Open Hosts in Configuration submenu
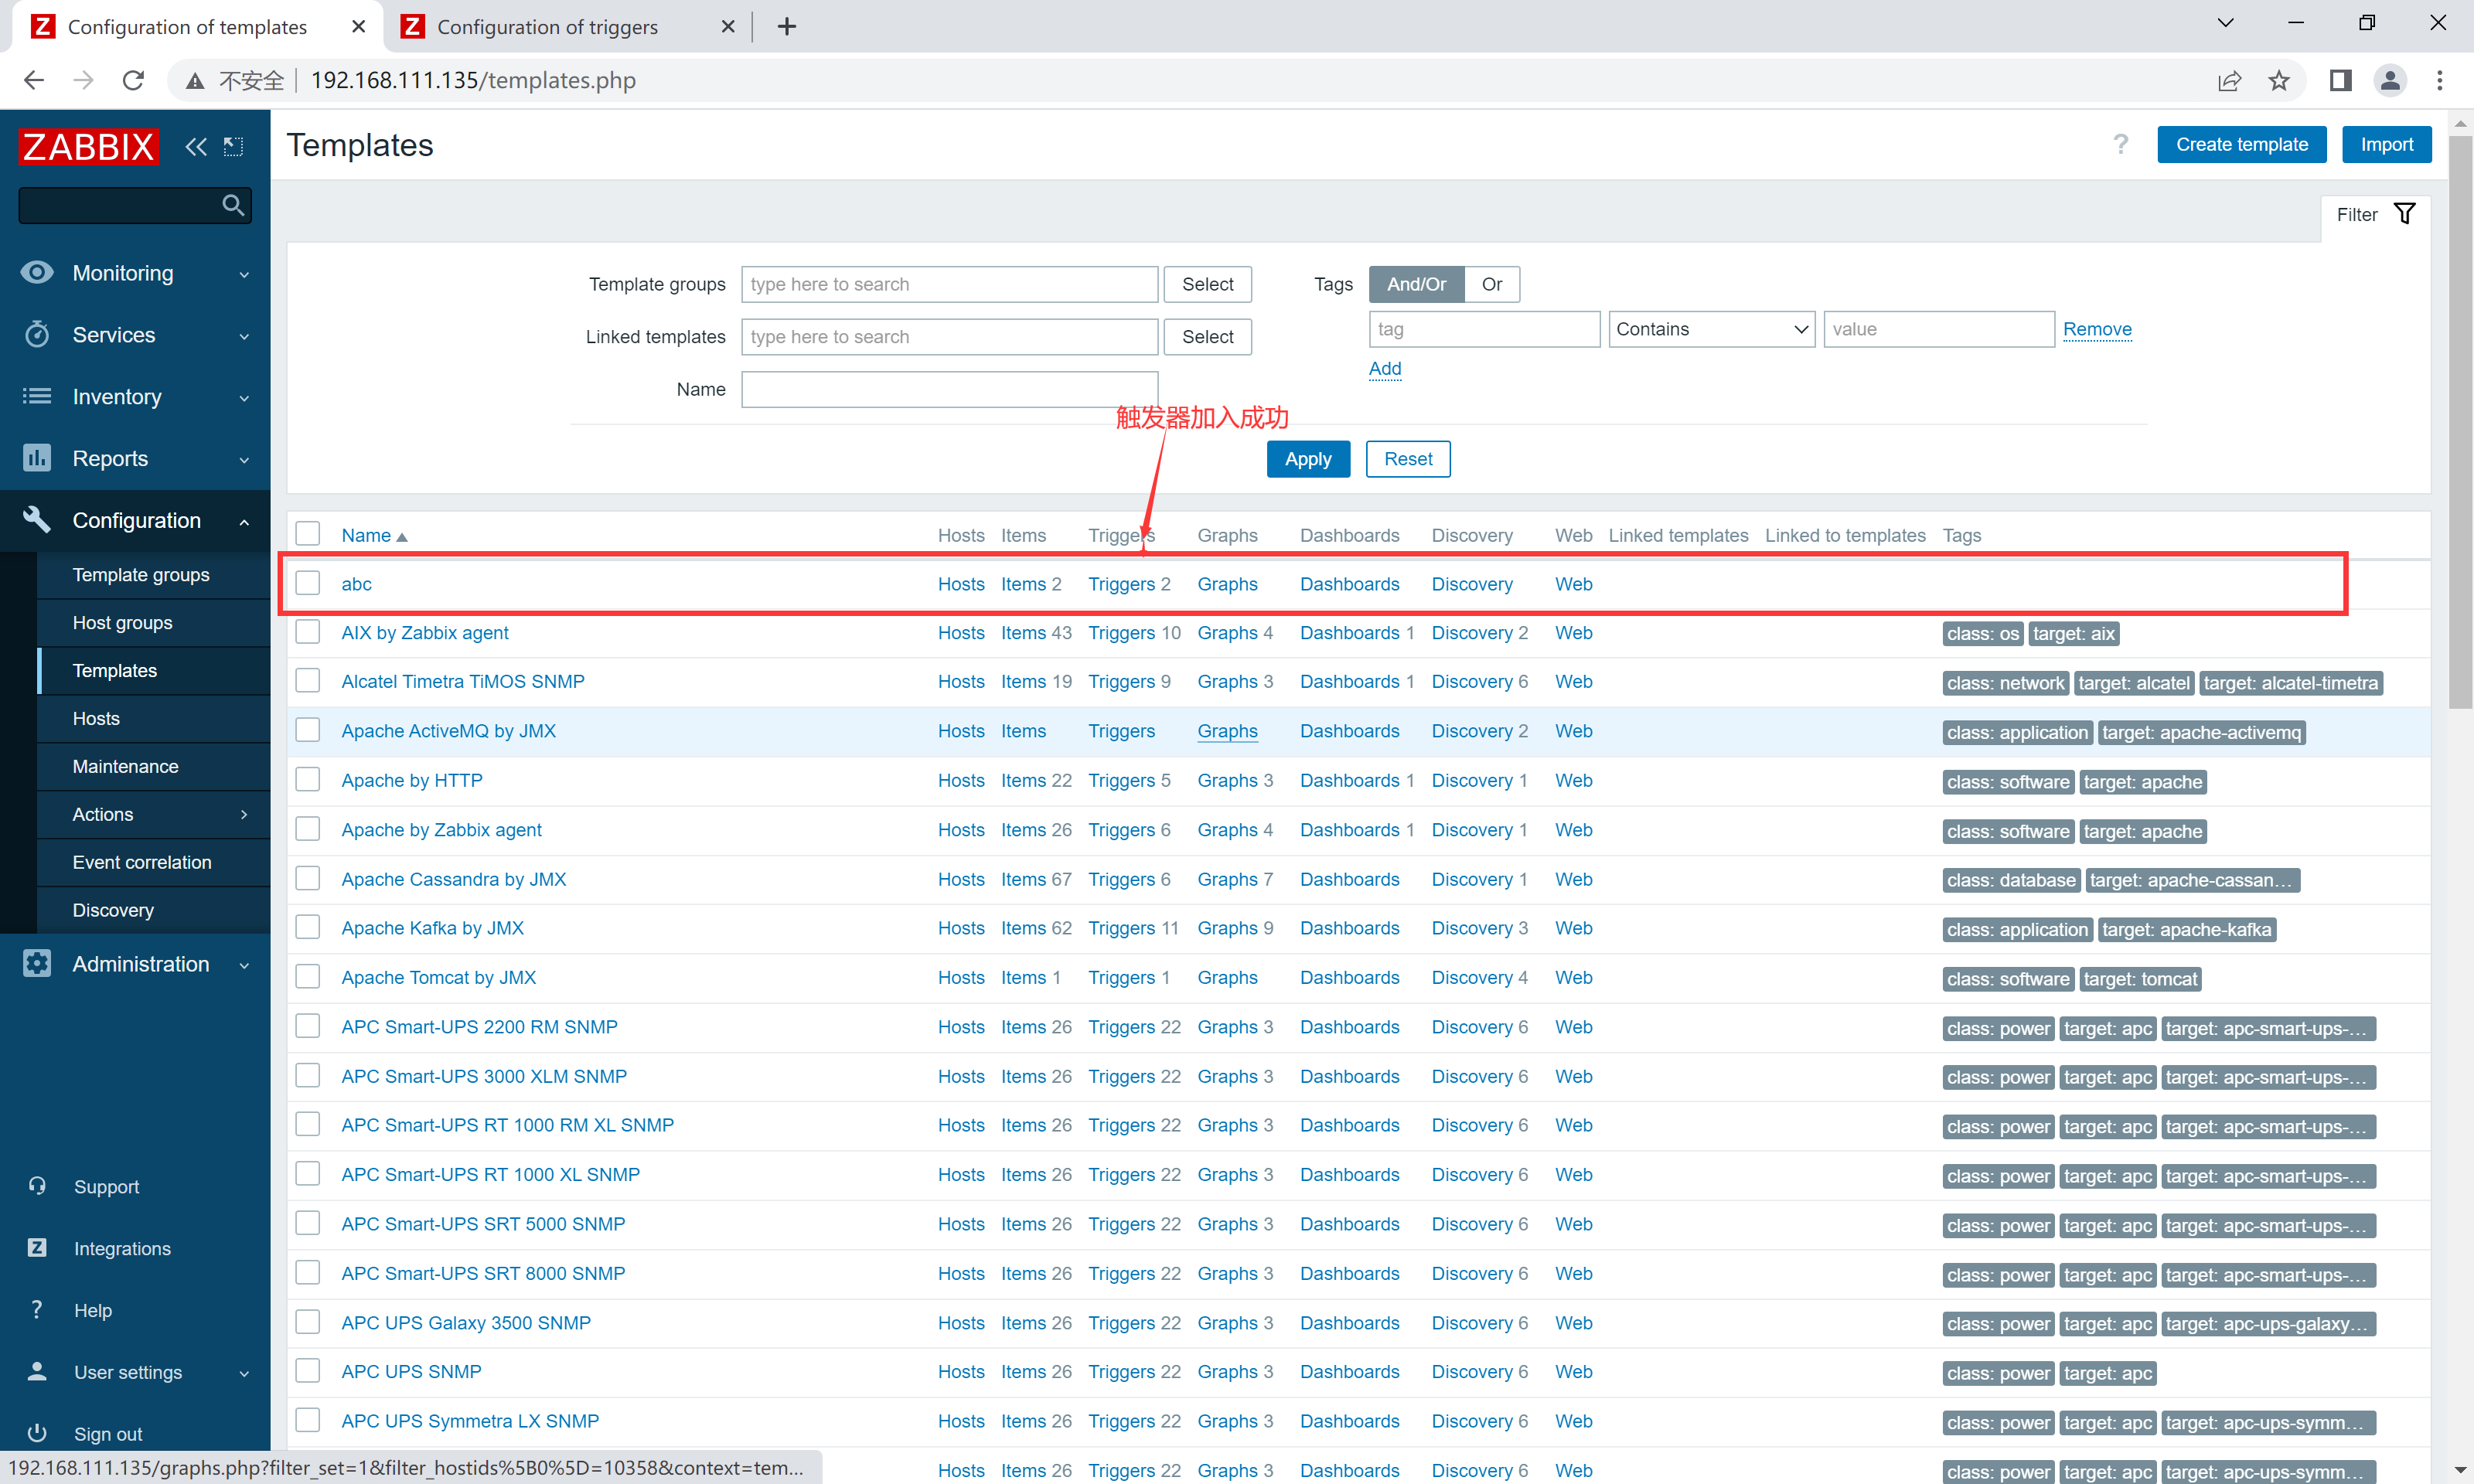 [96, 718]
